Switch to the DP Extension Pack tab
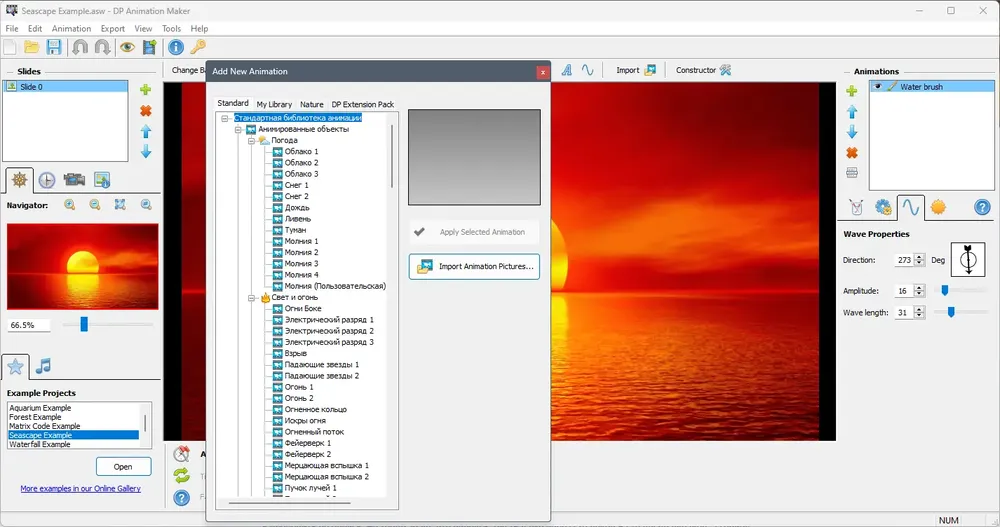Image resolution: width=1000 pixels, height=527 pixels. [x=362, y=104]
